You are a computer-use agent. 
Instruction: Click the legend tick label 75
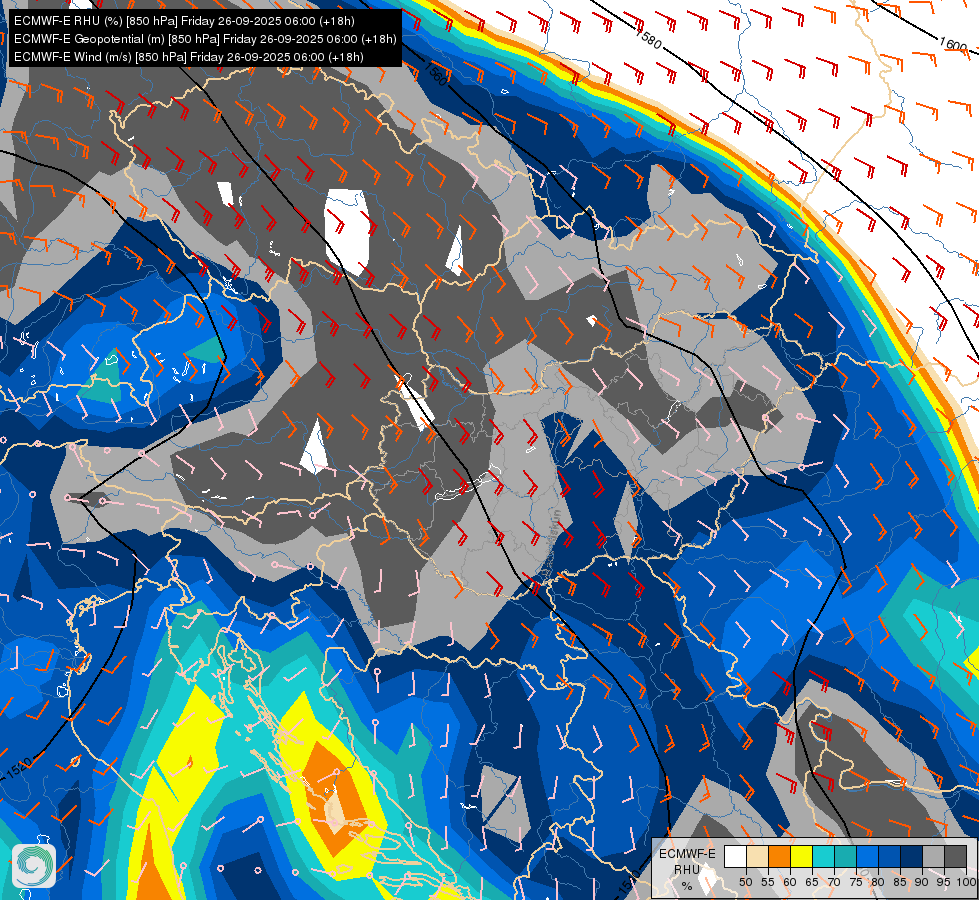point(857,882)
